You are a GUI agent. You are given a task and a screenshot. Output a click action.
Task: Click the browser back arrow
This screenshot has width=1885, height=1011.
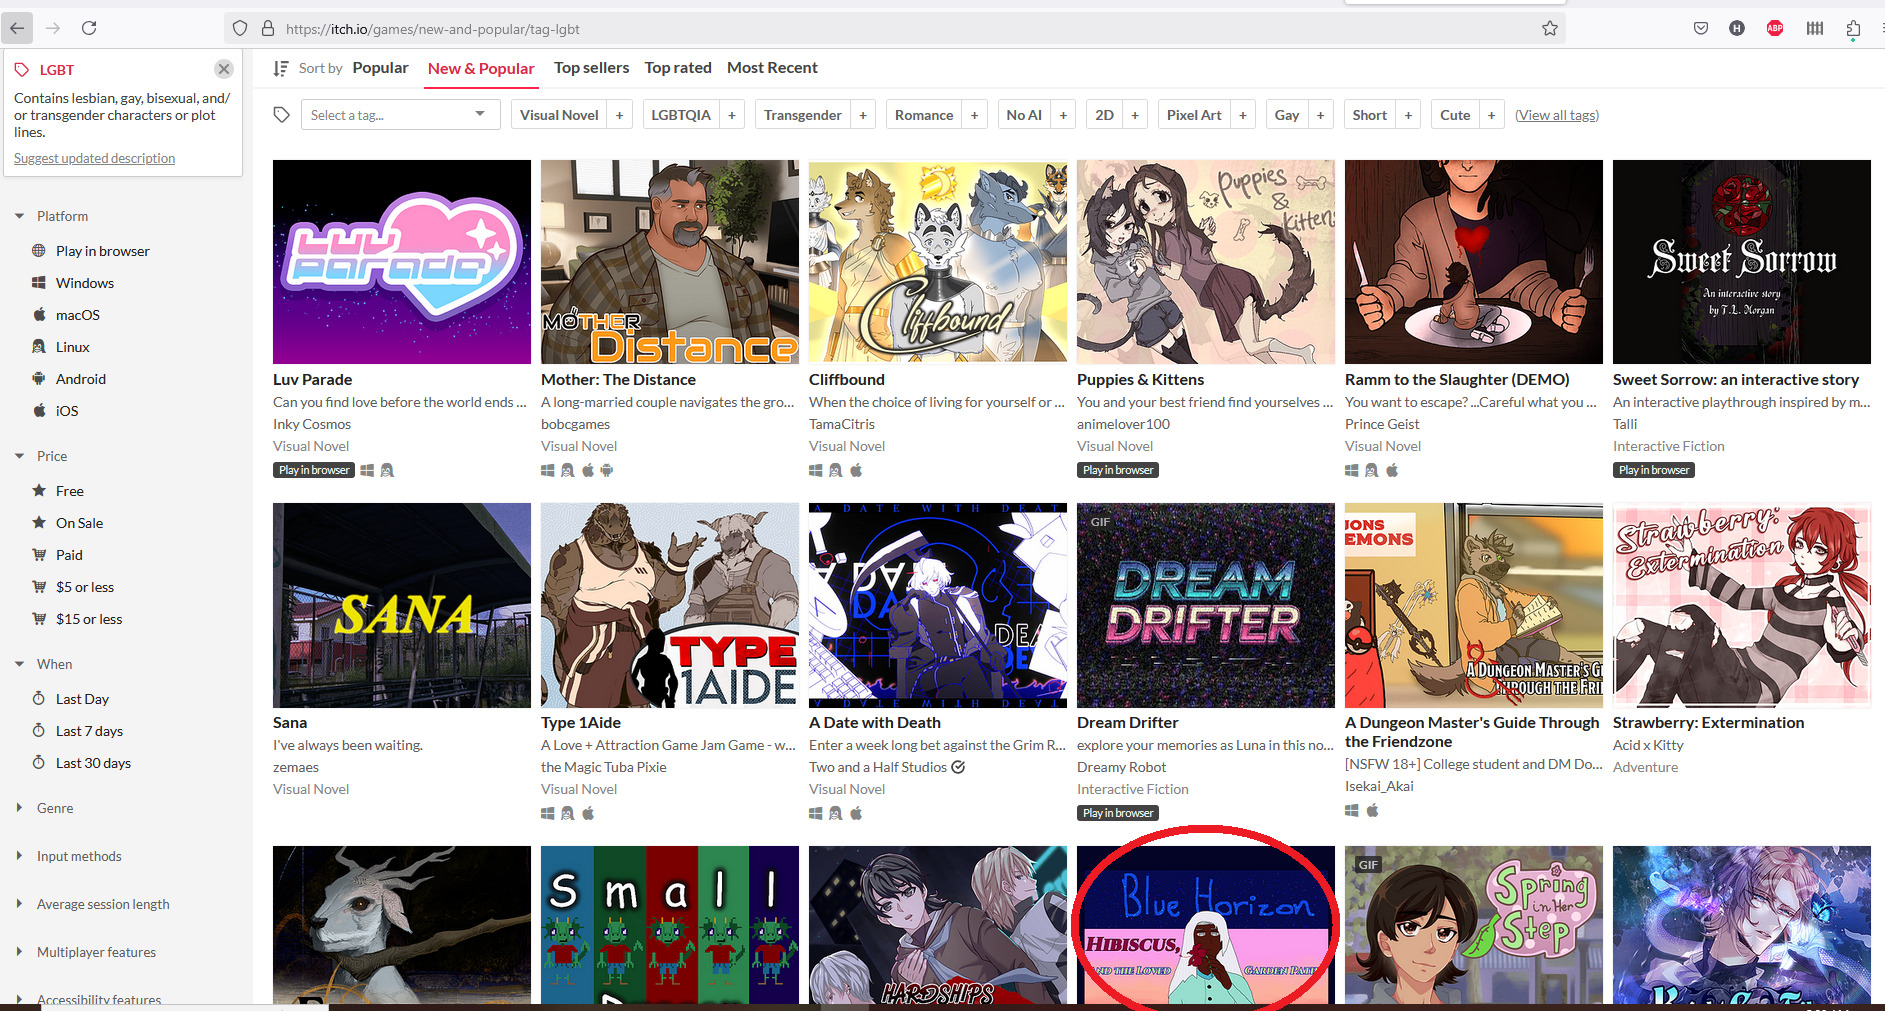pos(17,28)
